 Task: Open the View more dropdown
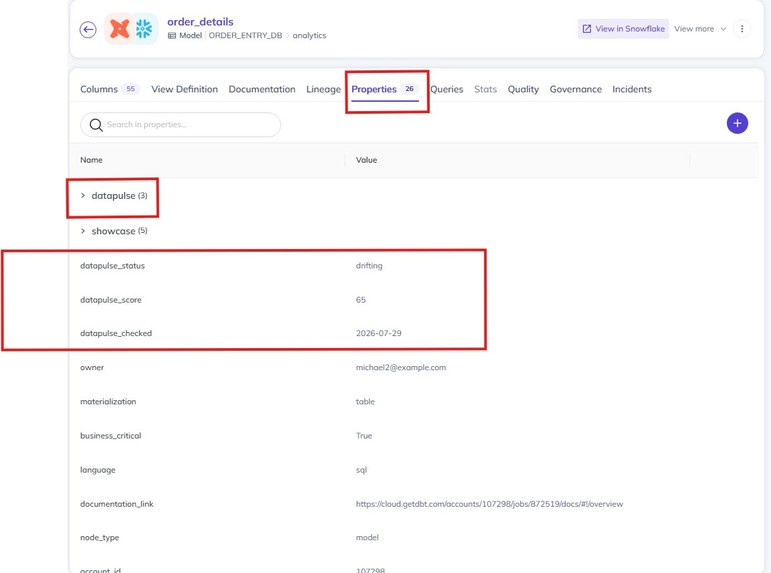[700, 29]
